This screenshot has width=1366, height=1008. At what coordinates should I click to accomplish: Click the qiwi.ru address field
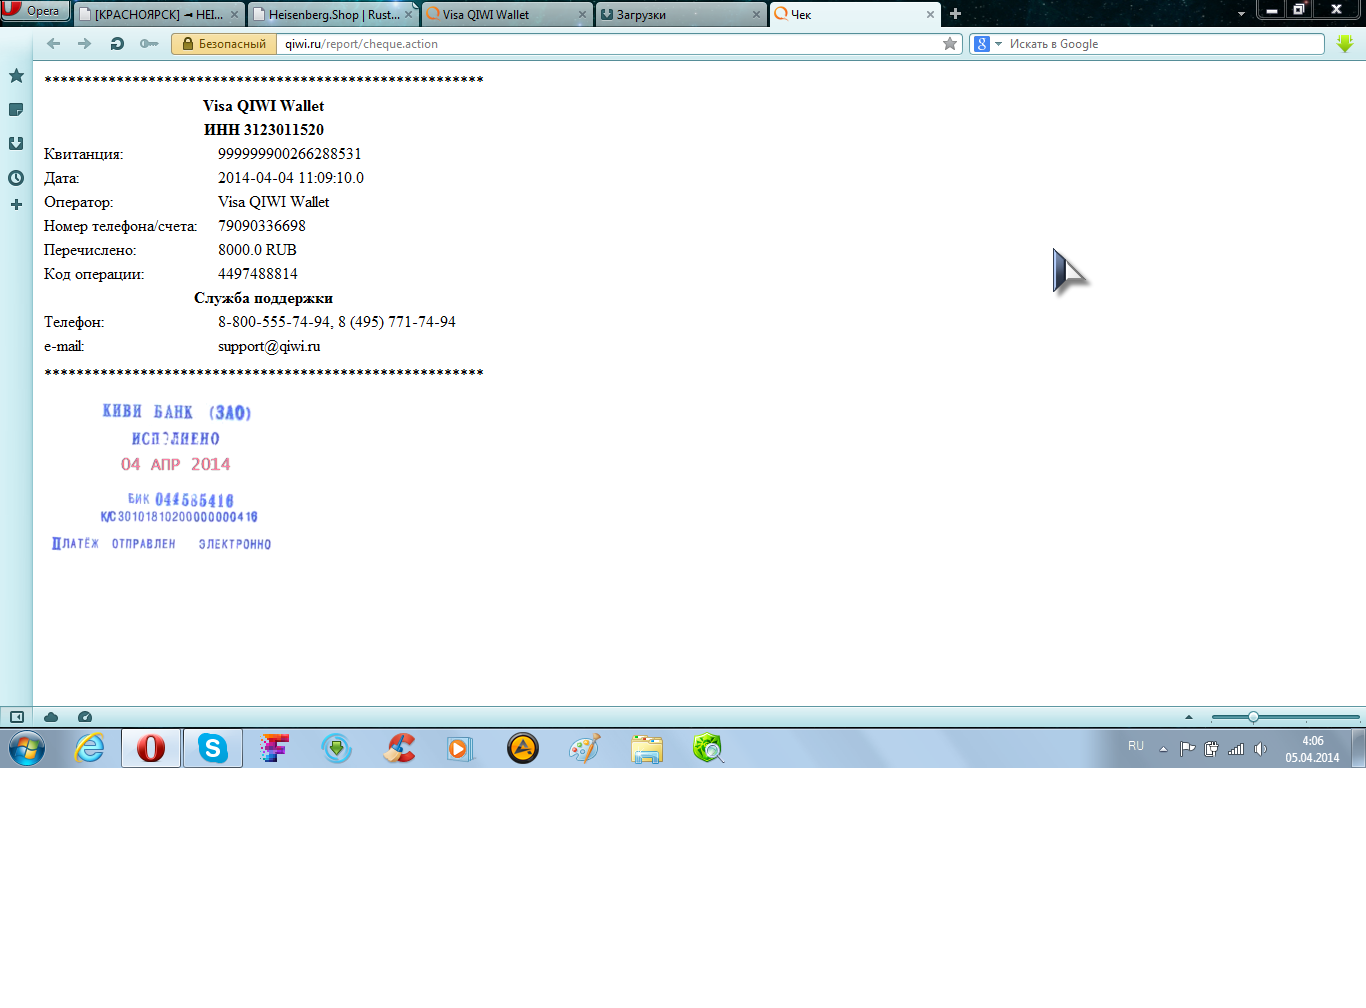pos(608,44)
